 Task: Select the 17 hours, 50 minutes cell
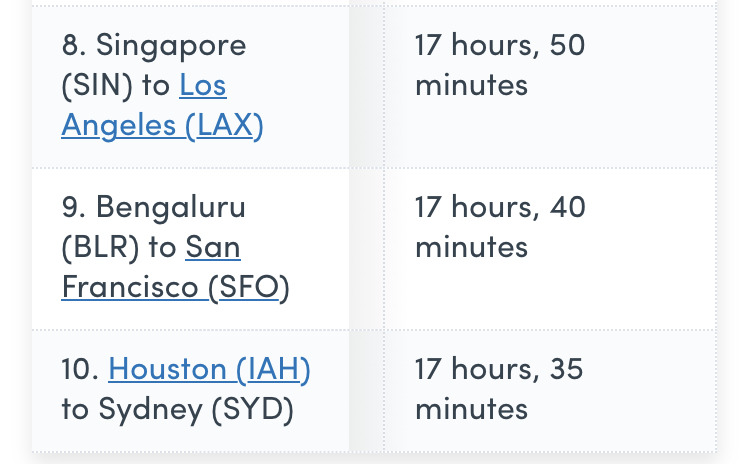[x=550, y=87]
